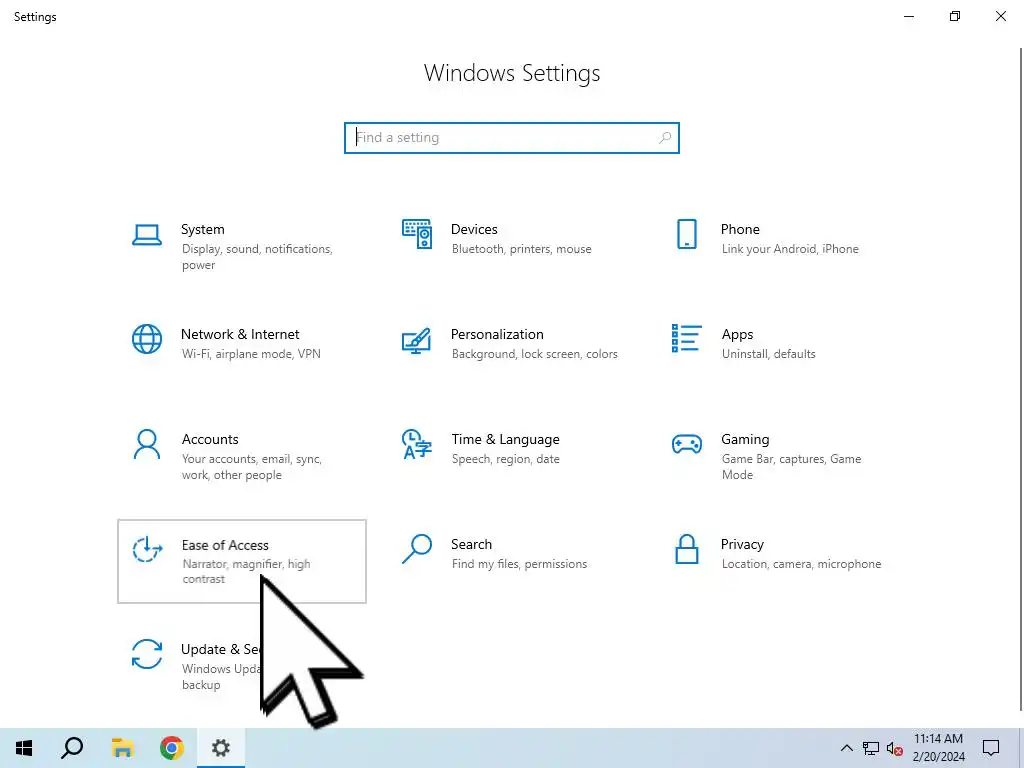
Task: Open the Time & Language icon
Action: [x=417, y=444]
